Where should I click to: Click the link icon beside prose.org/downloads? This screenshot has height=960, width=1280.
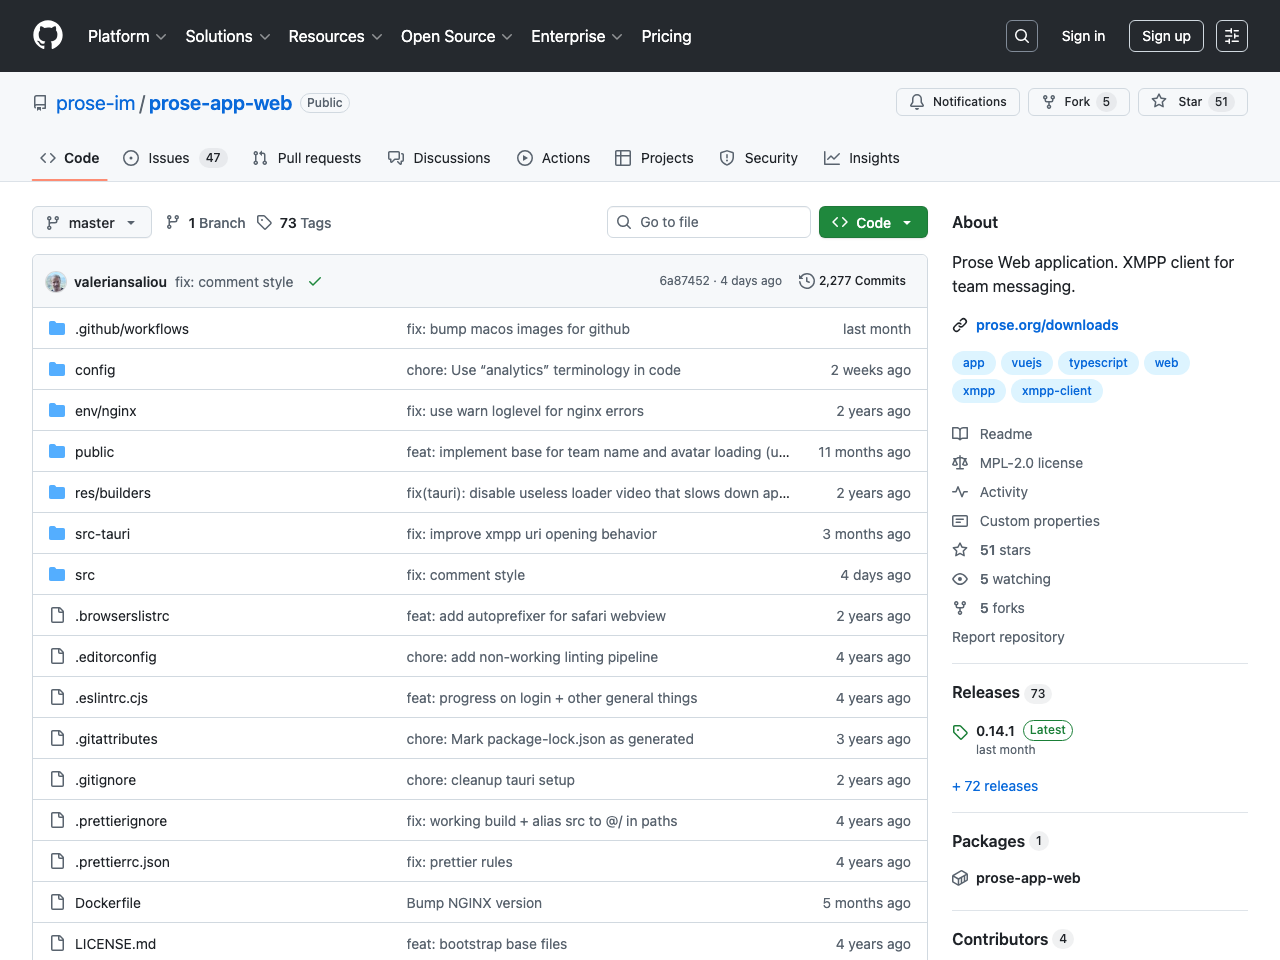960,325
